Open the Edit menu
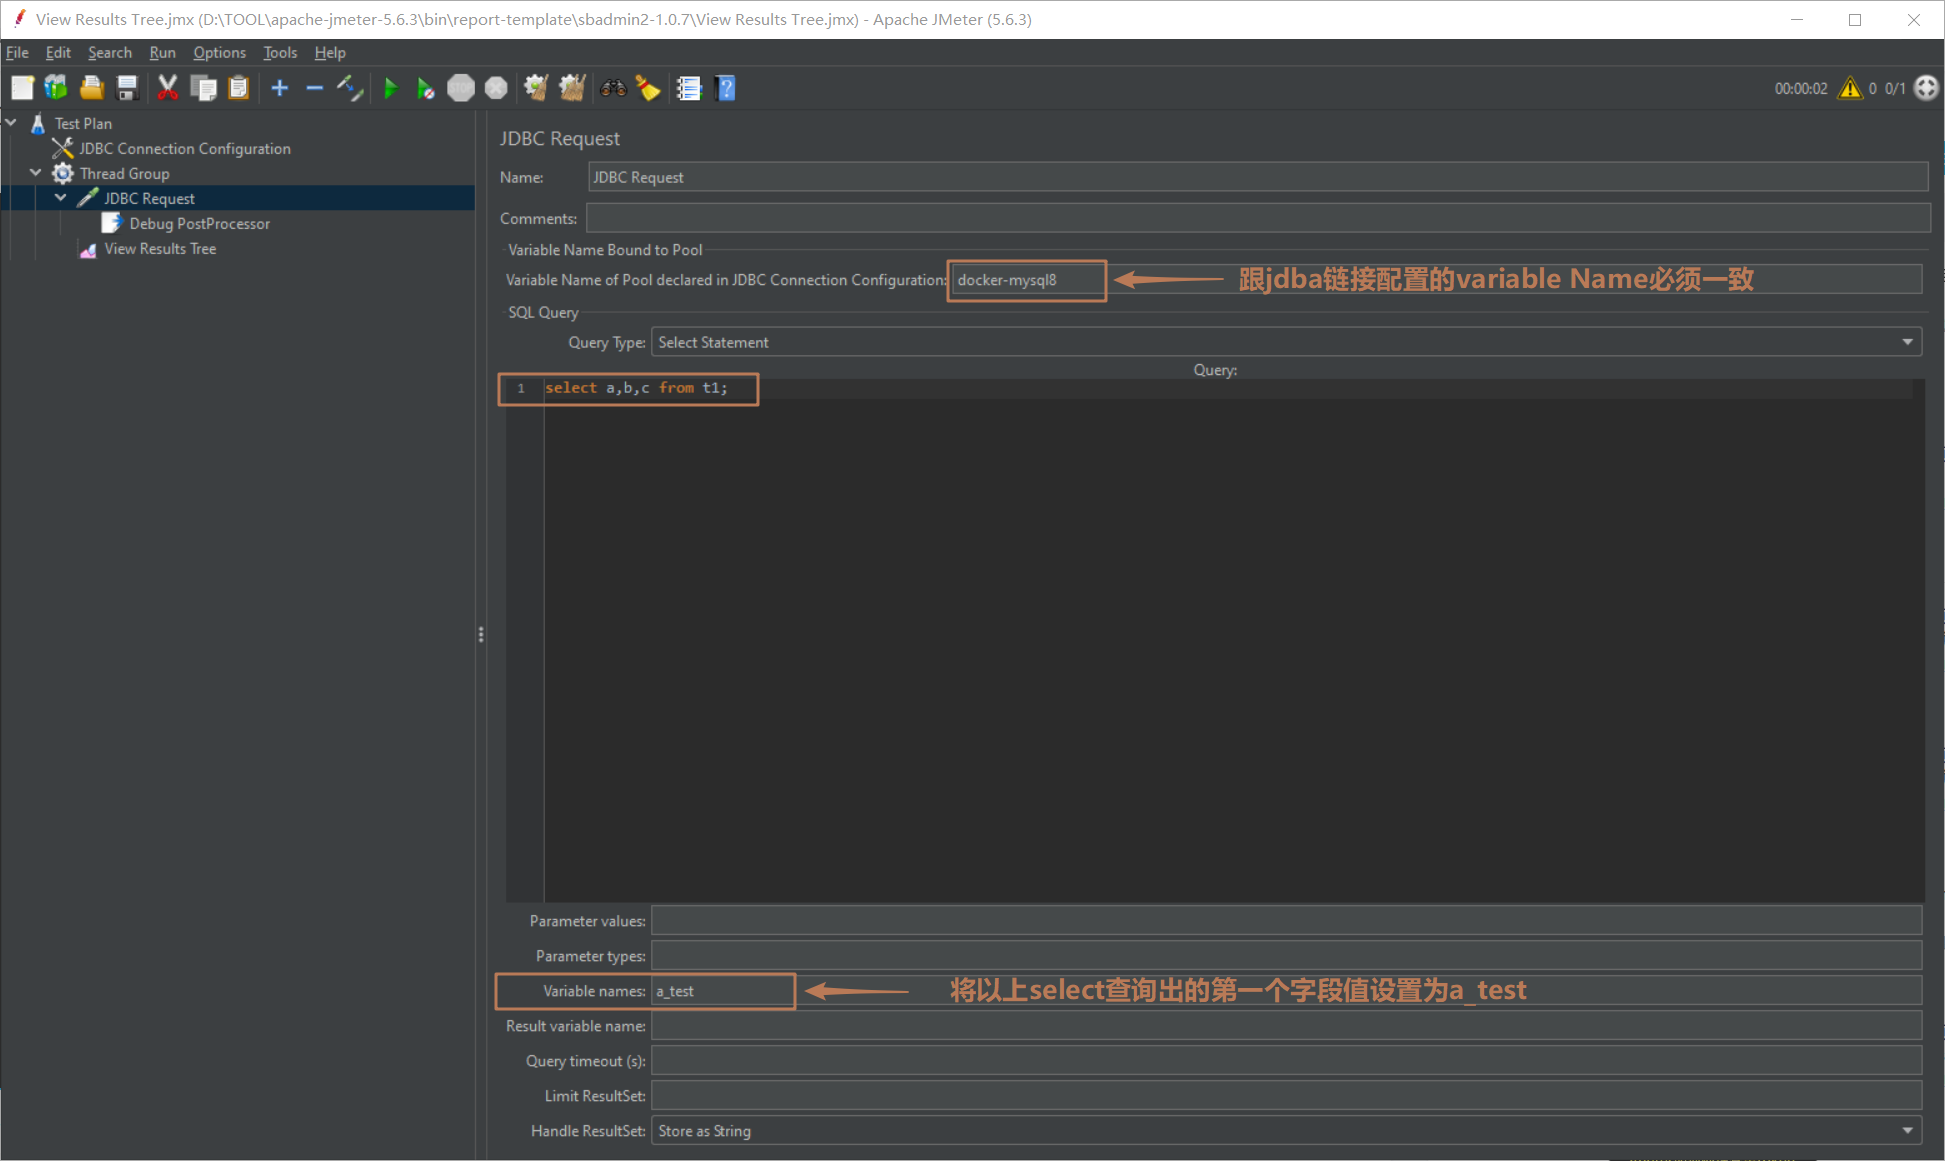This screenshot has width=1945, height=1161. click(x=58, y=52)
